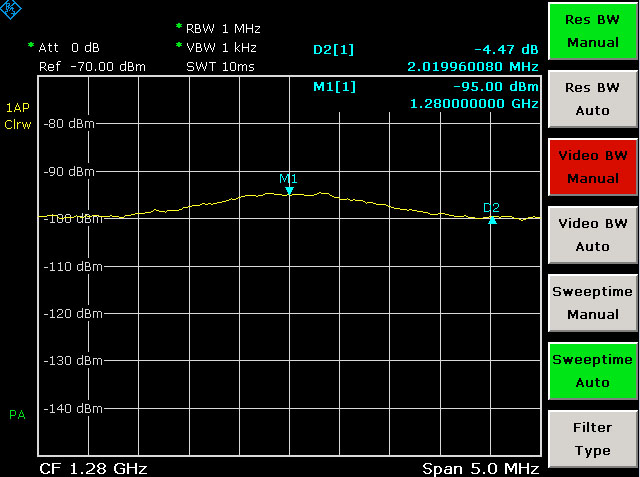Click the Ref -70.00 dBm reference level
The height and width of the screenshot is (477, 640).
(92, 66)
